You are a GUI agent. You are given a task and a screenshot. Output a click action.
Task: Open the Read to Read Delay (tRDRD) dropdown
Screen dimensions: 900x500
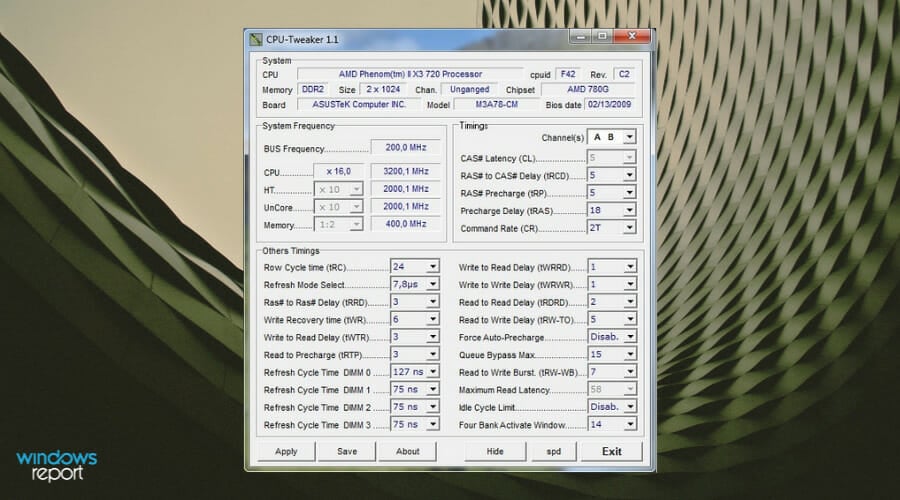(612, 302)
